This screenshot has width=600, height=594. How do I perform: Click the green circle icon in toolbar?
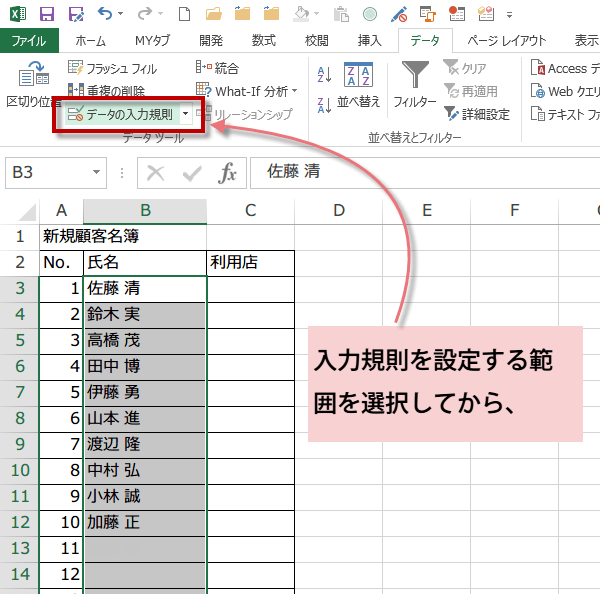[x=370, y=15]
